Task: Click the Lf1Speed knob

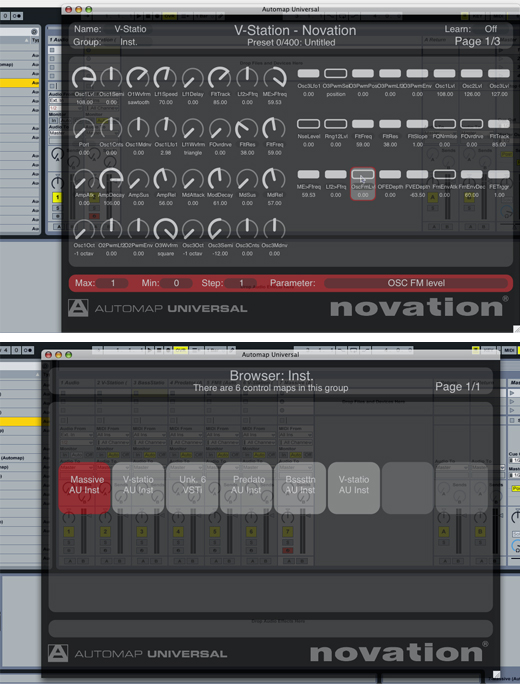Action: coord(165,78)
